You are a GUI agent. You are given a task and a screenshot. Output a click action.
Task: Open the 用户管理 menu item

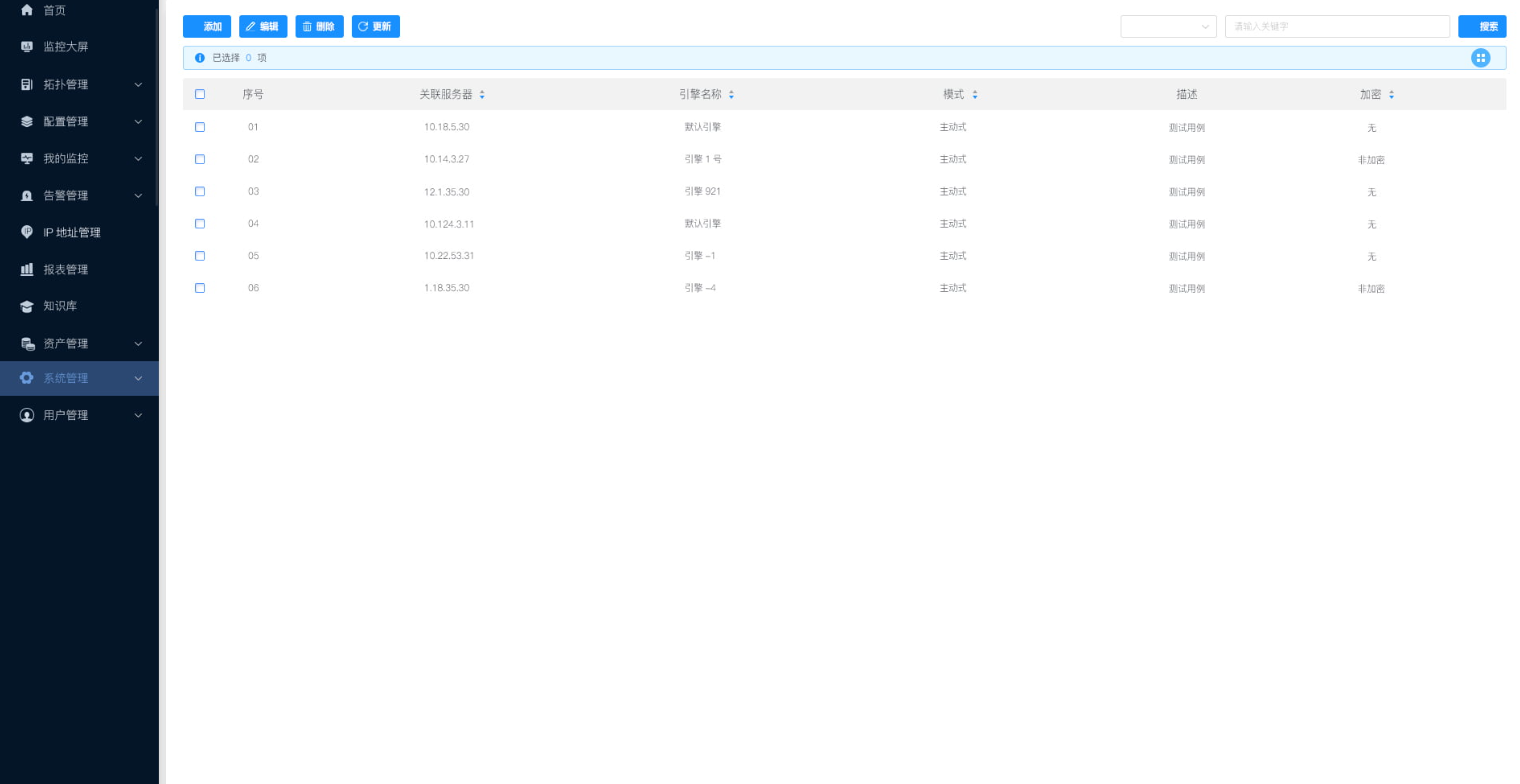pos(66,415)
